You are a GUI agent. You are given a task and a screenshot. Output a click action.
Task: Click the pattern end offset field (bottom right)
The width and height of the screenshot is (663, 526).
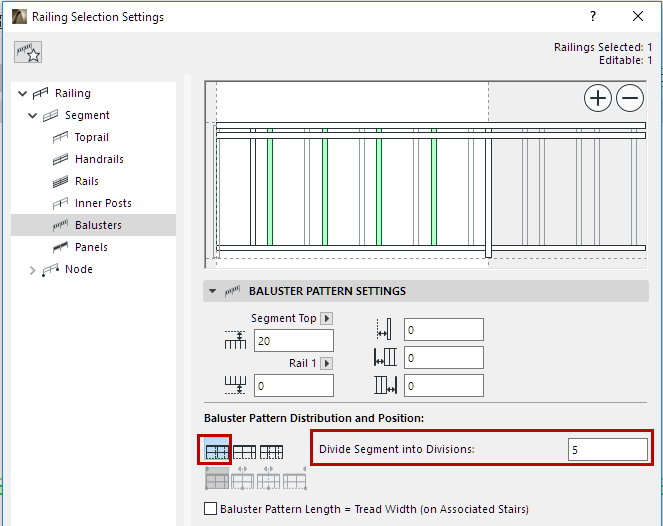coord(444,386)
